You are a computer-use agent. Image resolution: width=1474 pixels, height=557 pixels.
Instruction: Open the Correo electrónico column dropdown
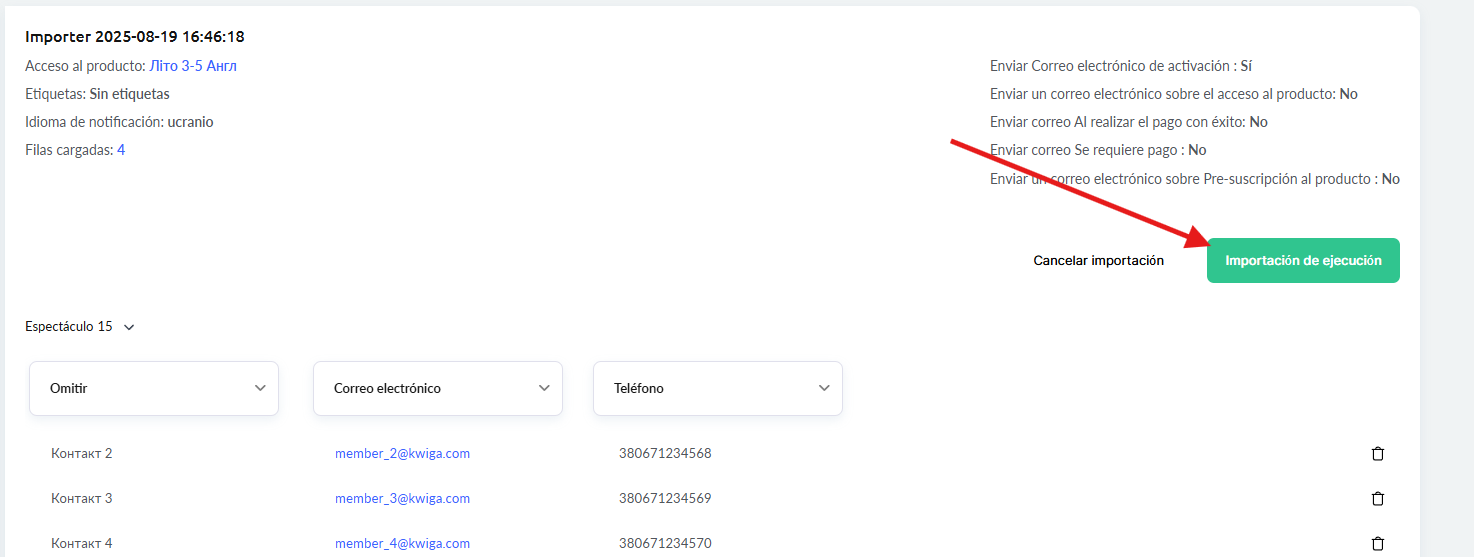point(438,388)
